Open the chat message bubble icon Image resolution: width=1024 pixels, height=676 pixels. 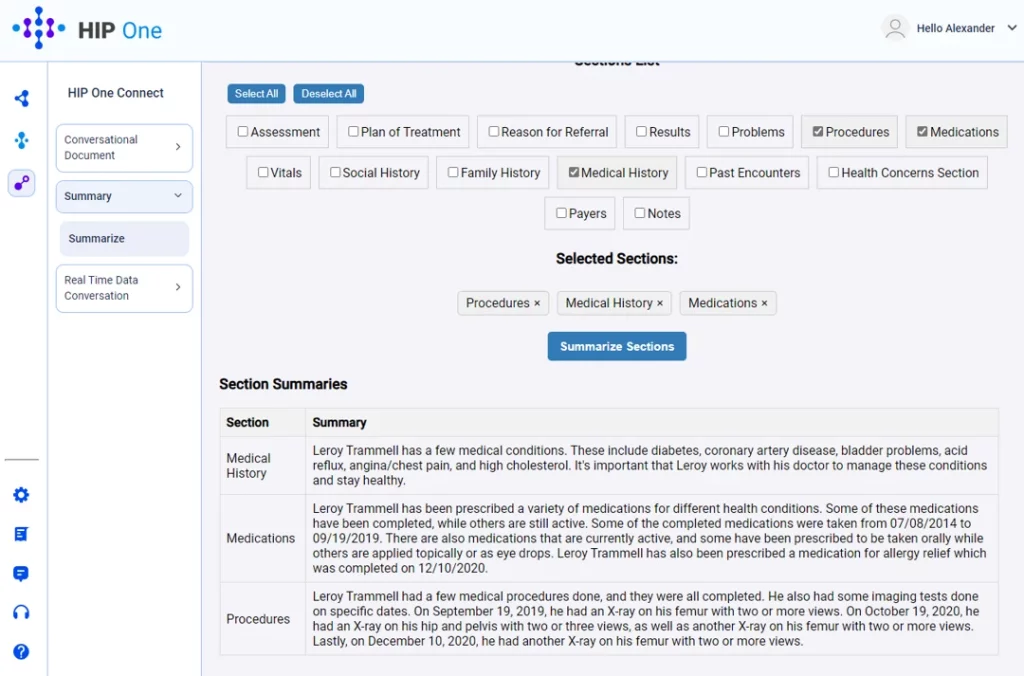pyautogui.click(x=21, y=573)
